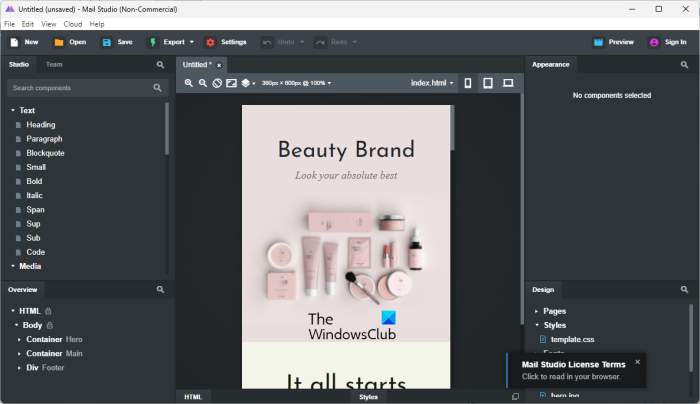Click the search icon in Appearance panel
The height and width of the screenshot is (404, 700).
(684, 64)
